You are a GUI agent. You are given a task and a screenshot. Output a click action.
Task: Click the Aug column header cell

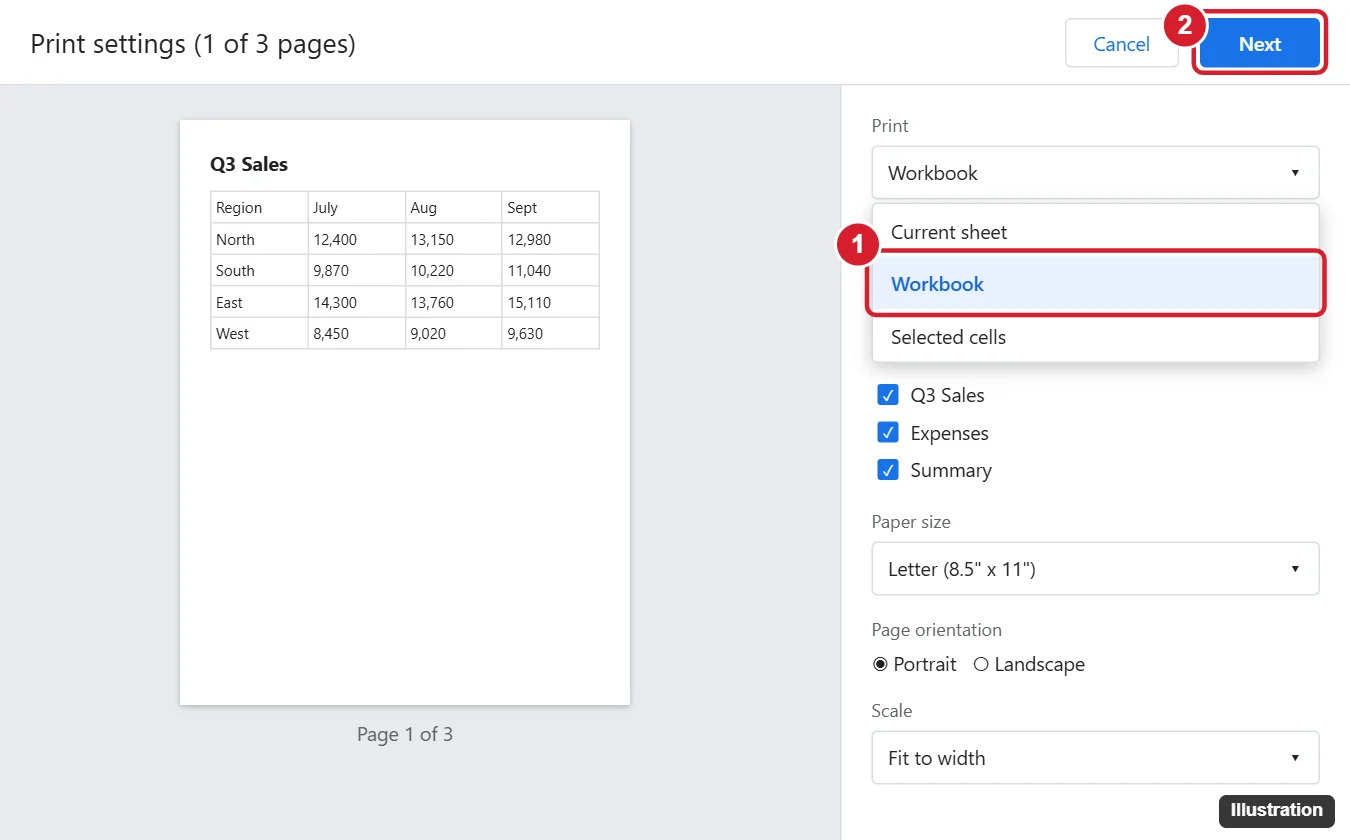point(453,208)
